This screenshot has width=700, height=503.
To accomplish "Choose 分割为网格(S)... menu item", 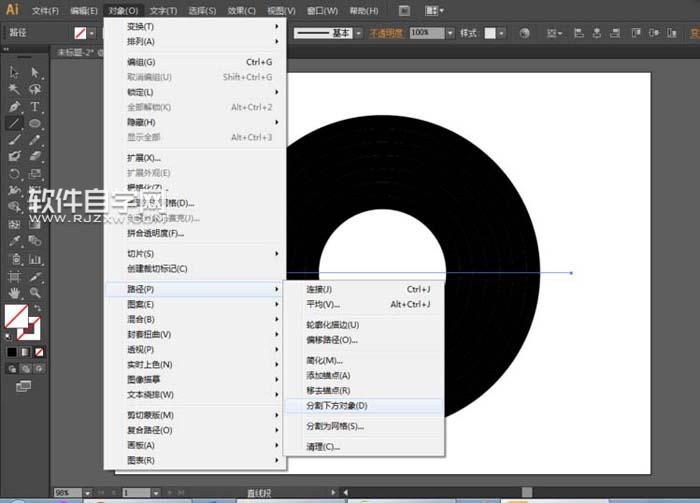I will click(364, 426).
